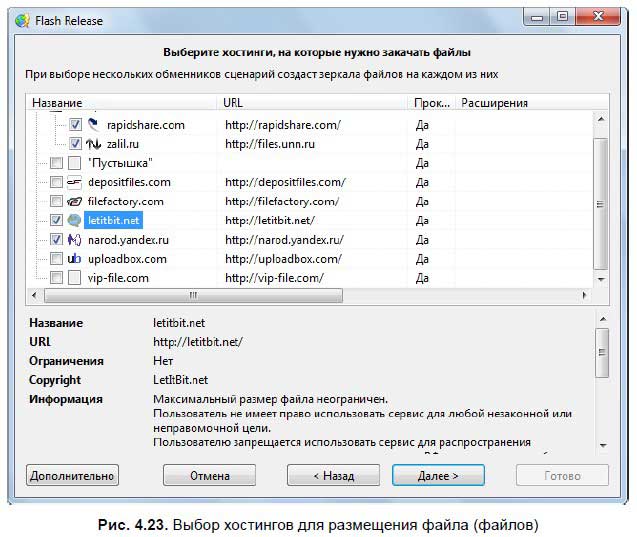Click the narod.yandex.ru icon
This screenshot has width=637, height=537.
click(x=74, y=240)
